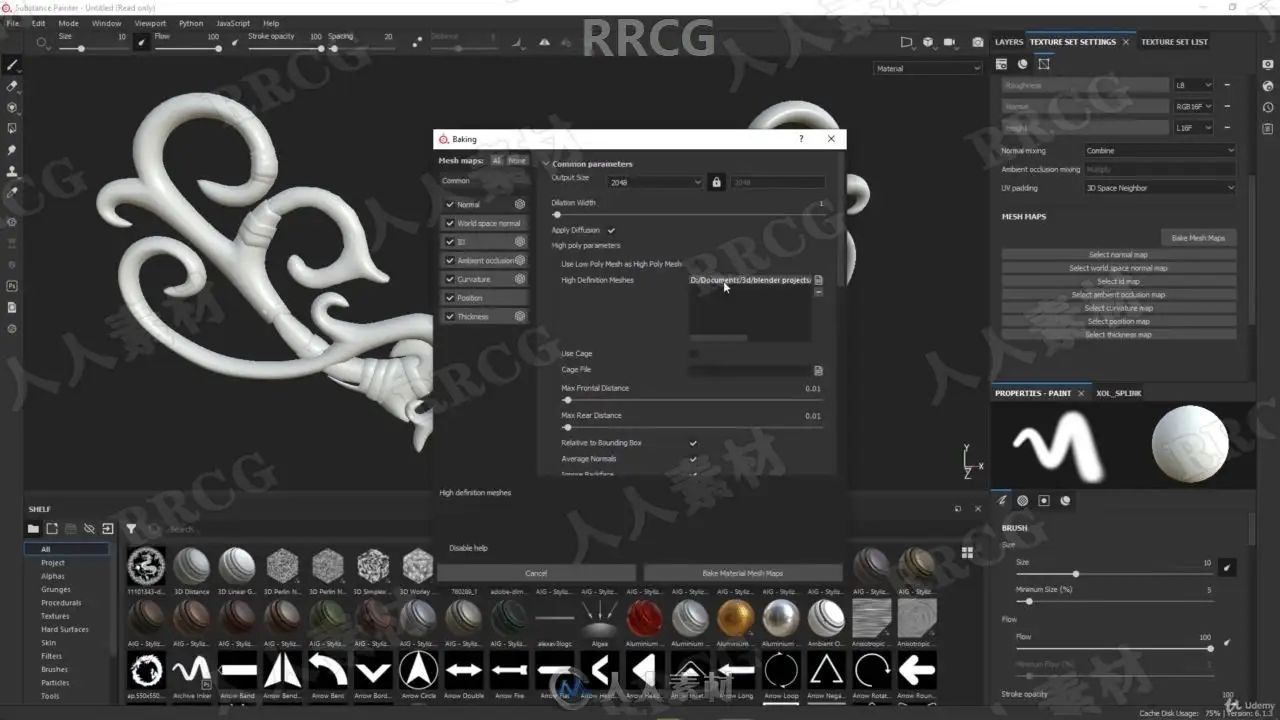Open Normal map settings gear icon
Viewport: 1280px width, 720px height.
520,204
